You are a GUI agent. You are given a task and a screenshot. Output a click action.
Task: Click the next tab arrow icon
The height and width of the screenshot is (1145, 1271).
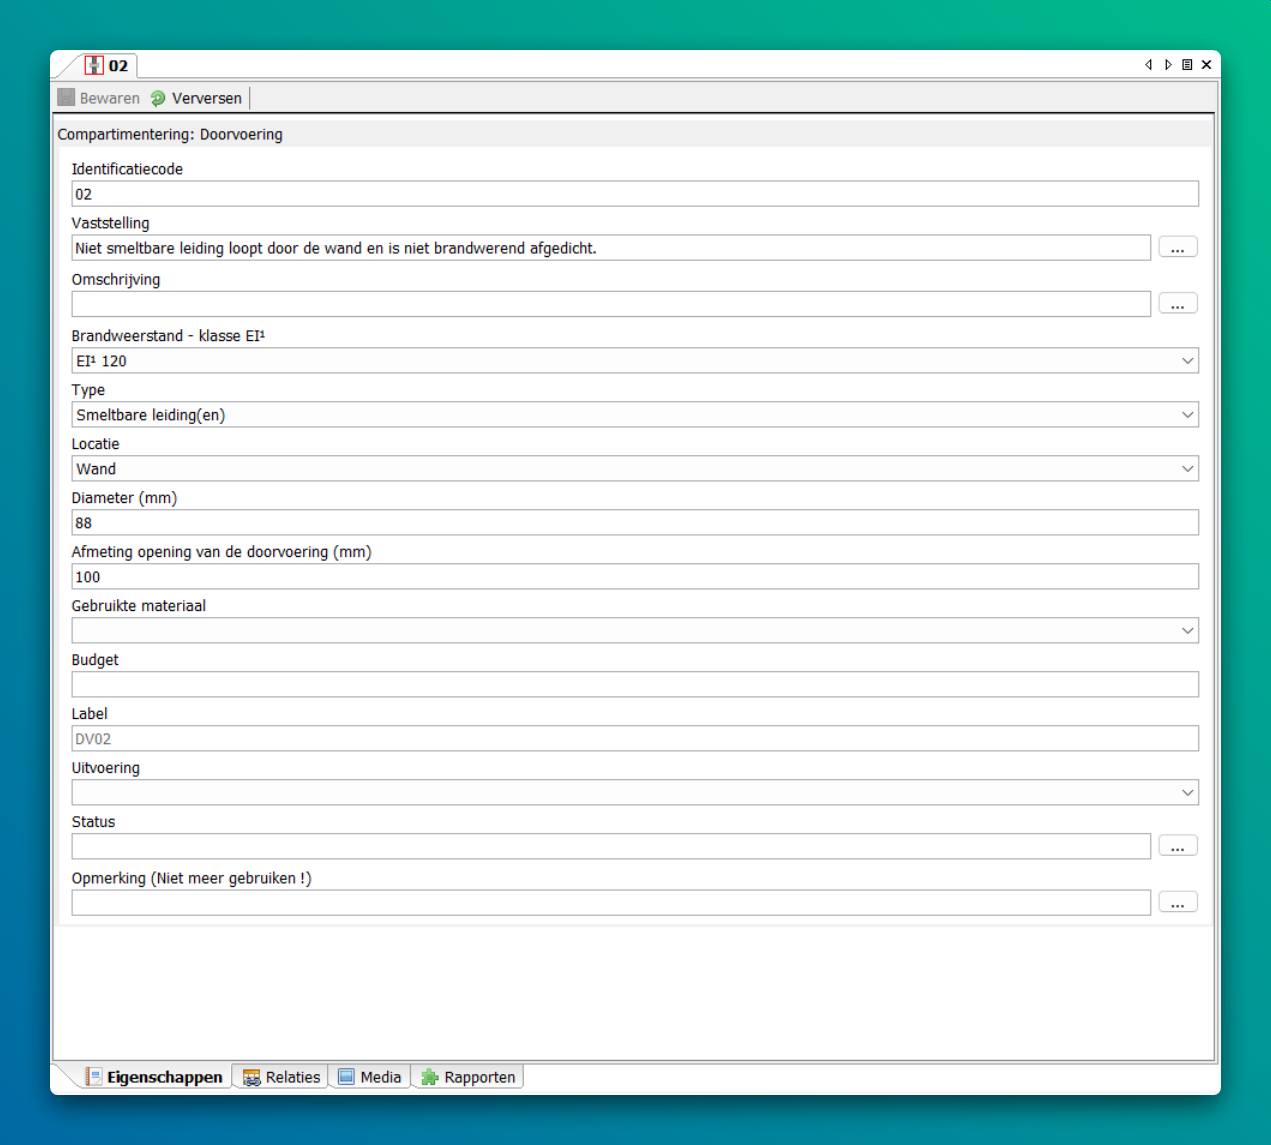click(x=1167, y=65)
